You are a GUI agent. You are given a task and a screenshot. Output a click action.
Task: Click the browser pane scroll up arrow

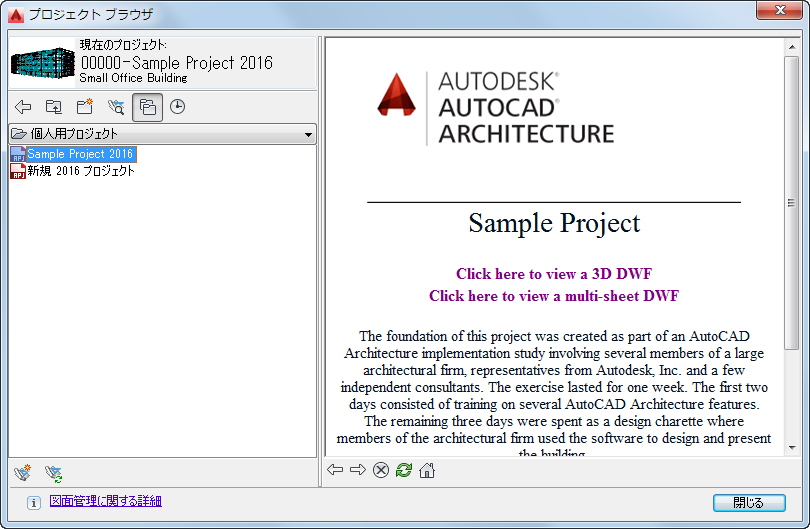[x=792, y=48]
